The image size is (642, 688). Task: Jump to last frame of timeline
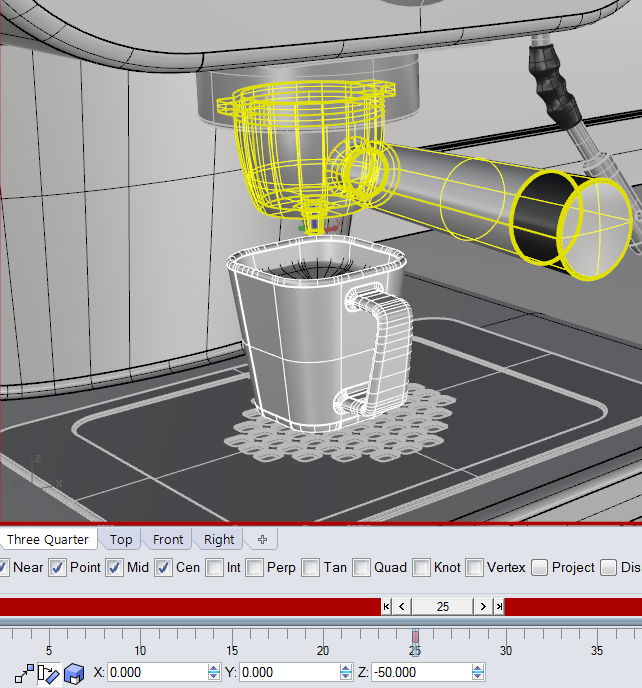point(498,606)
